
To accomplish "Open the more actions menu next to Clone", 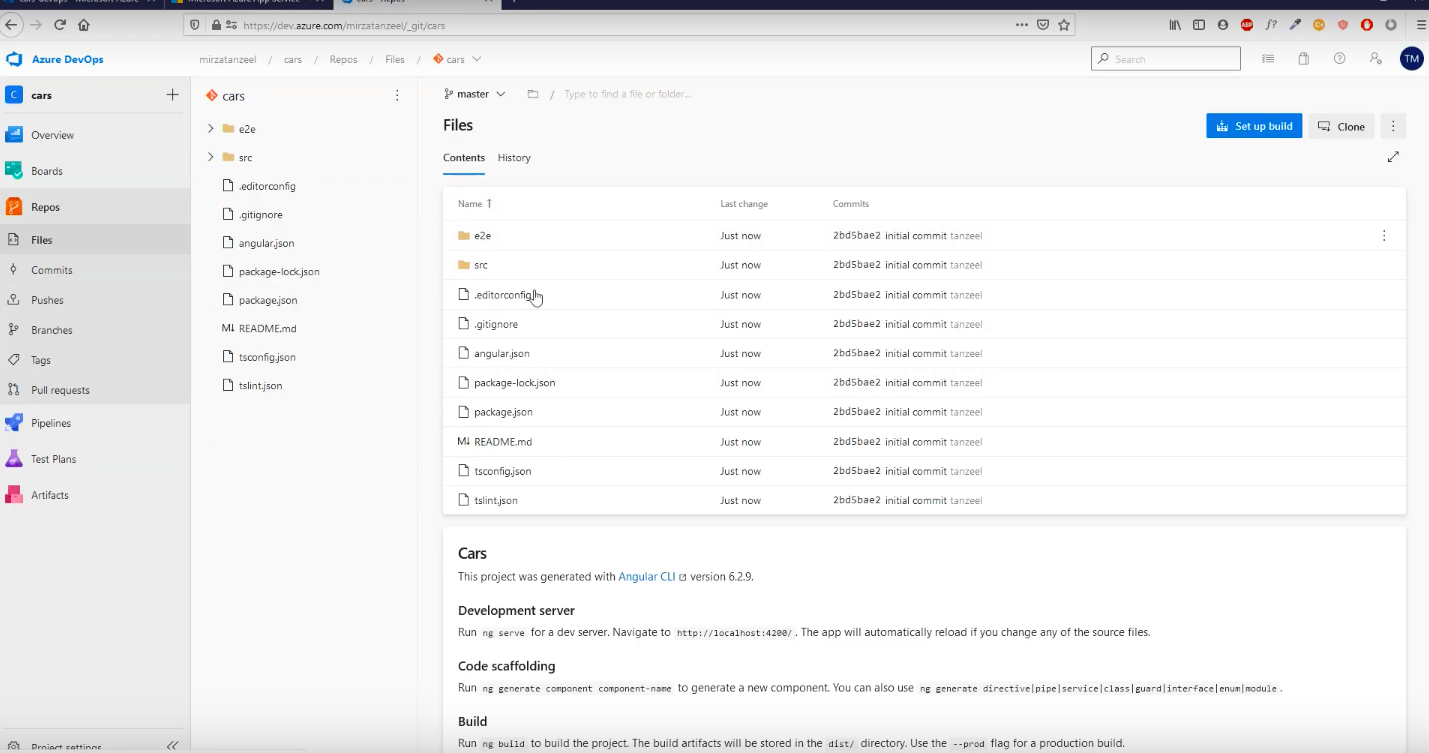I will (1393, 126).
